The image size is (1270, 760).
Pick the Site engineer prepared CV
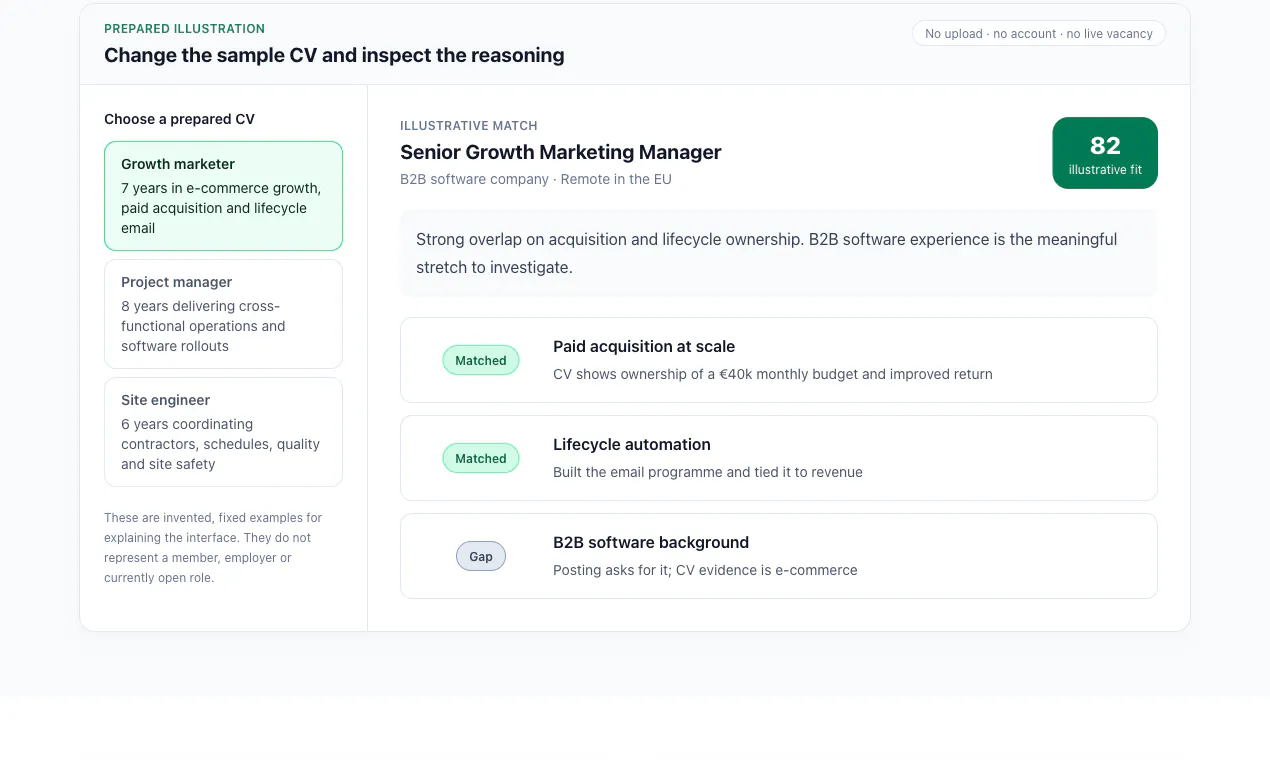click(223, 432)
